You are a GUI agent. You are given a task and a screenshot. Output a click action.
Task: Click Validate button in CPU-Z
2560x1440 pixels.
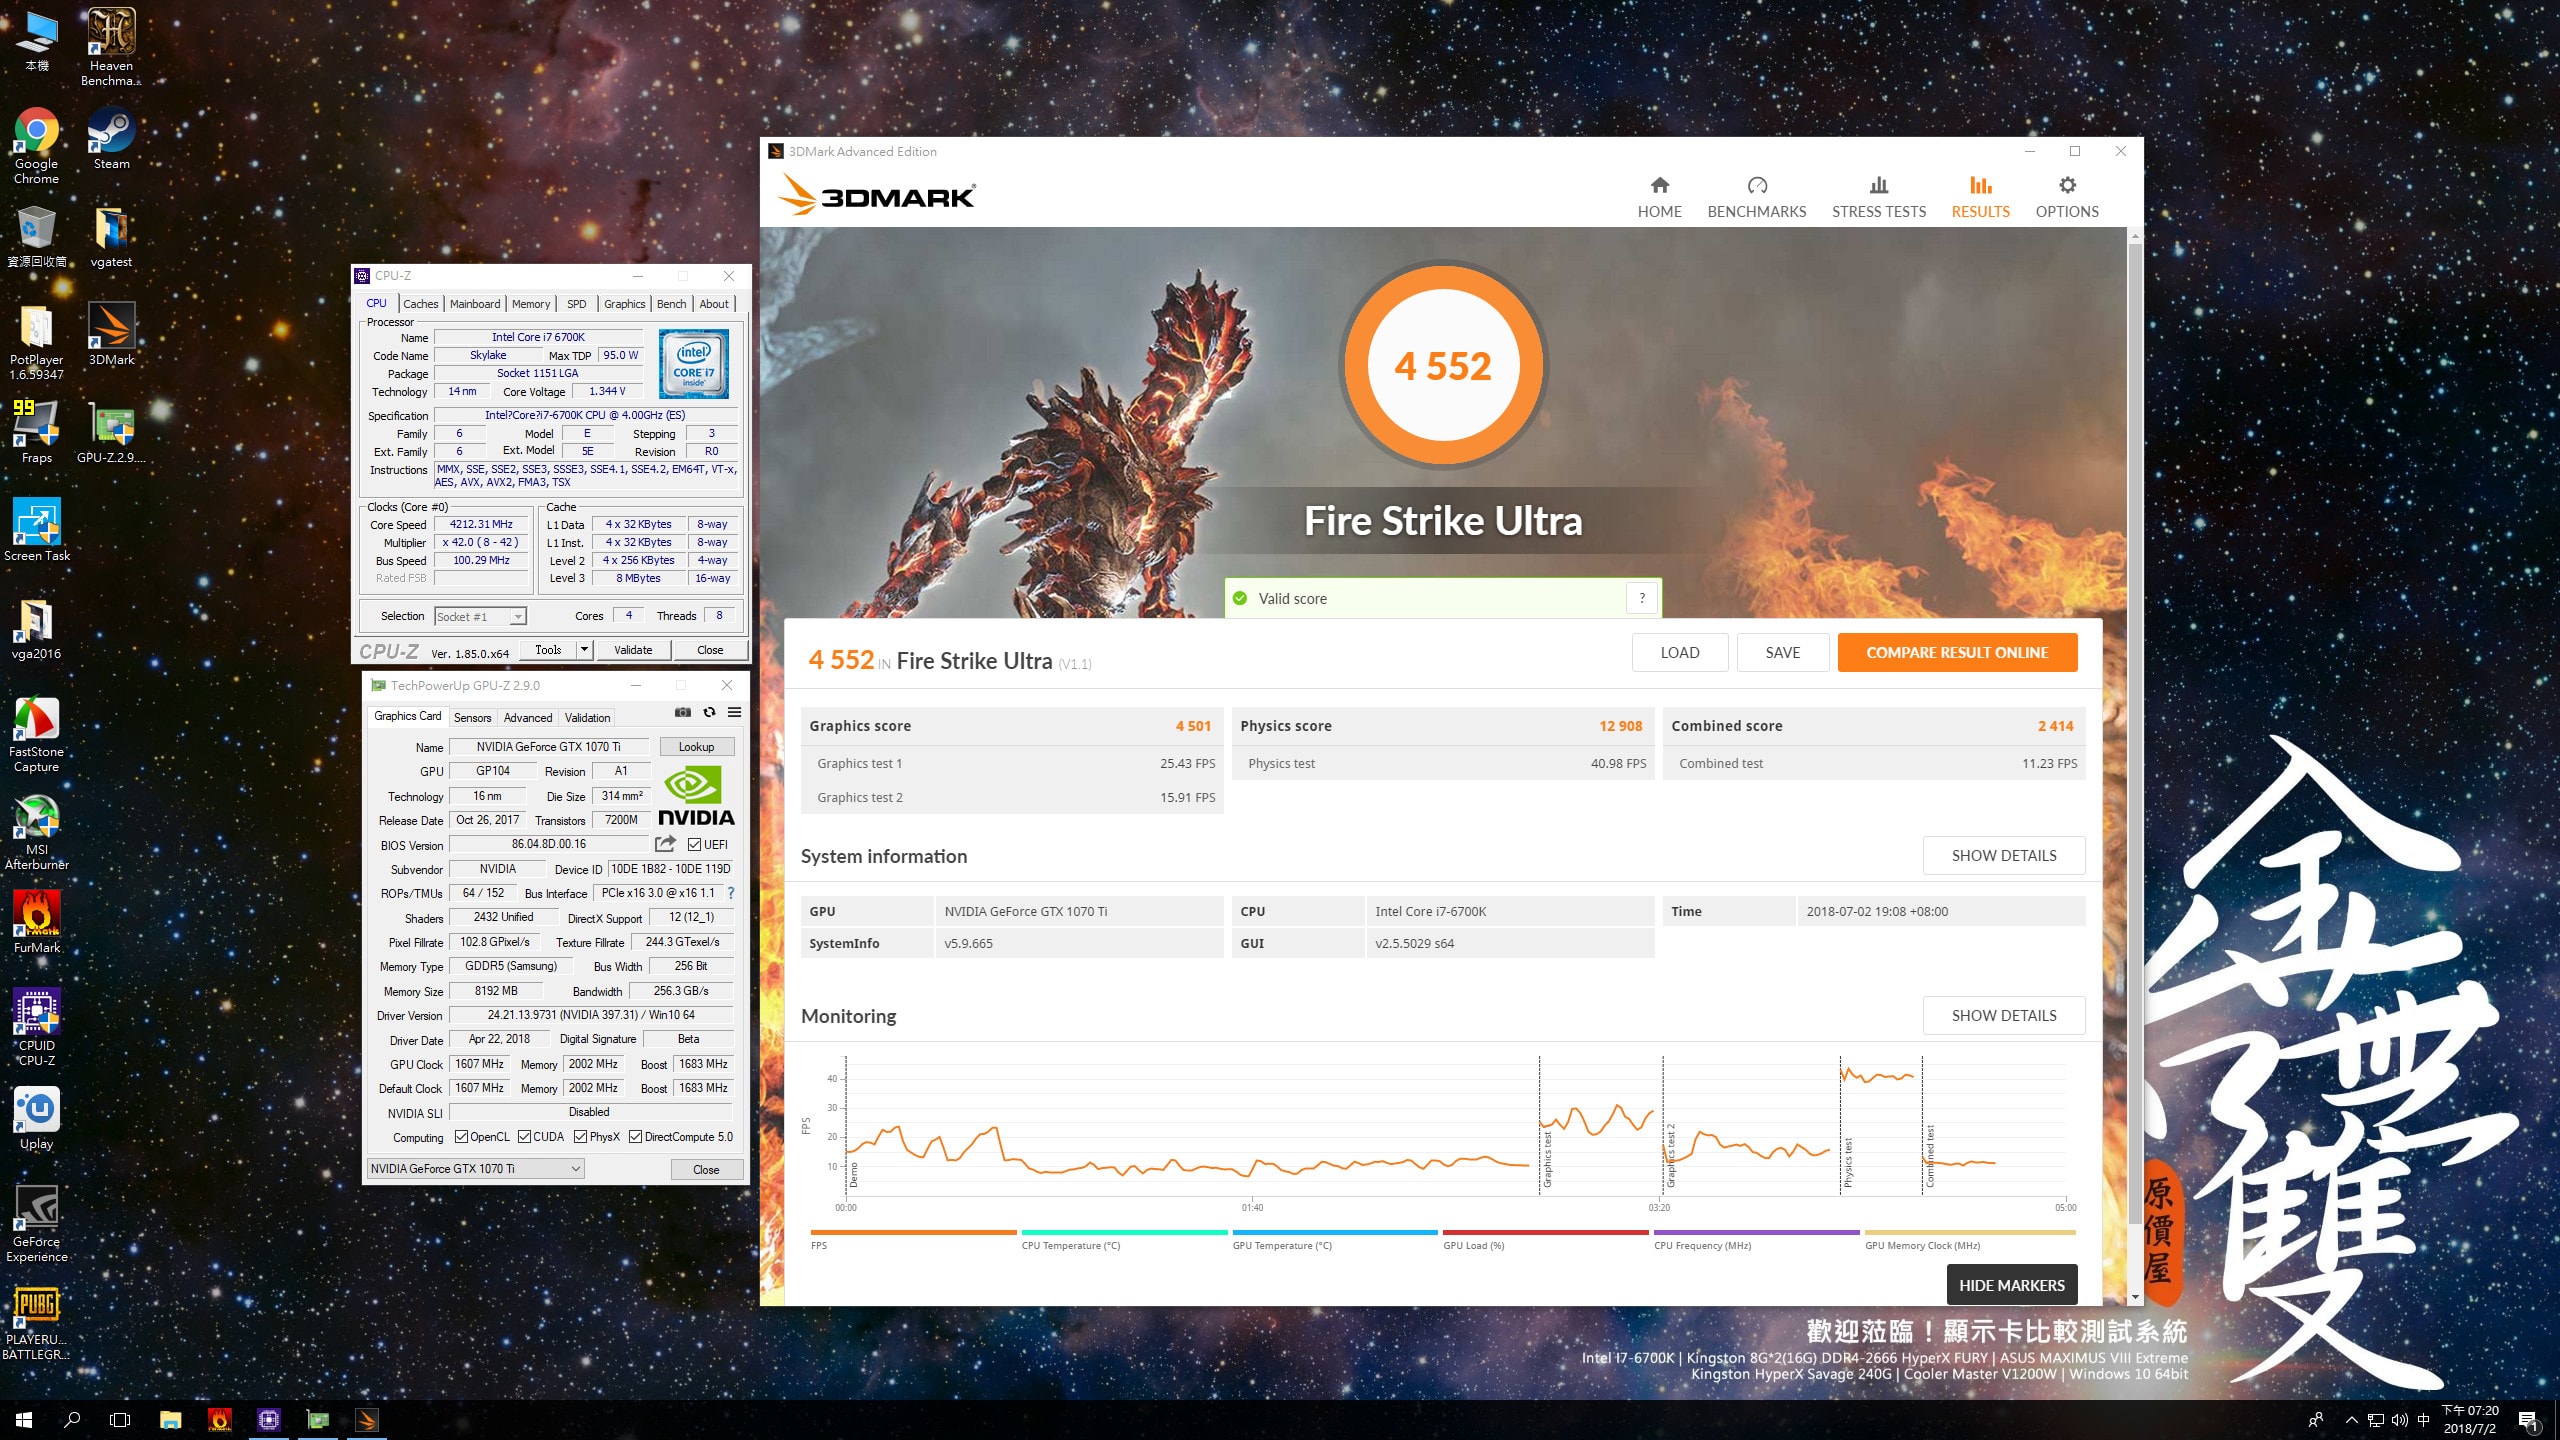click(633, 650)
